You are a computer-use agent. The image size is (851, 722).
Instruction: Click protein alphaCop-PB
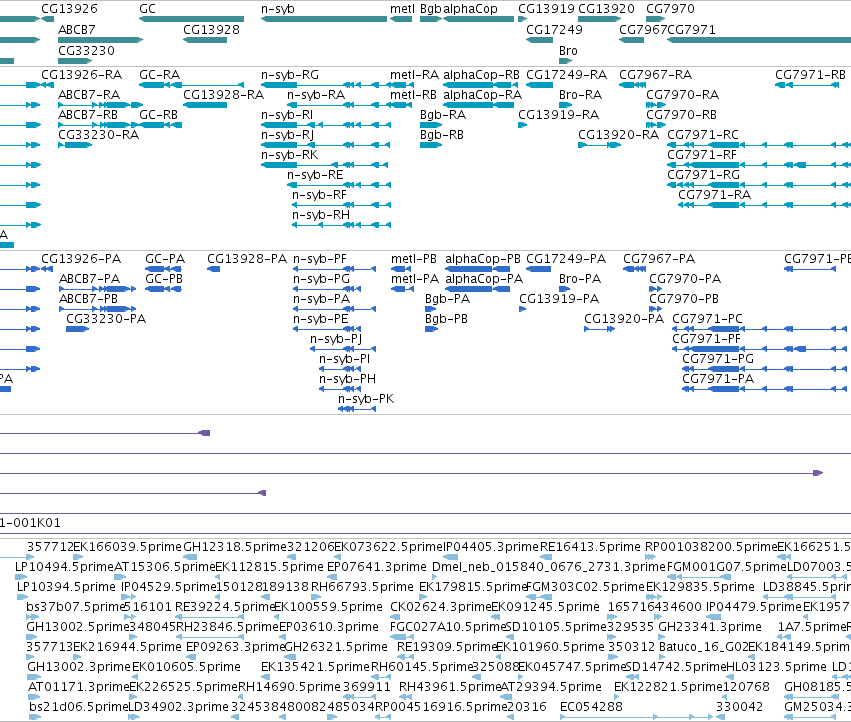pyautogui.click(x=478, y=269)
